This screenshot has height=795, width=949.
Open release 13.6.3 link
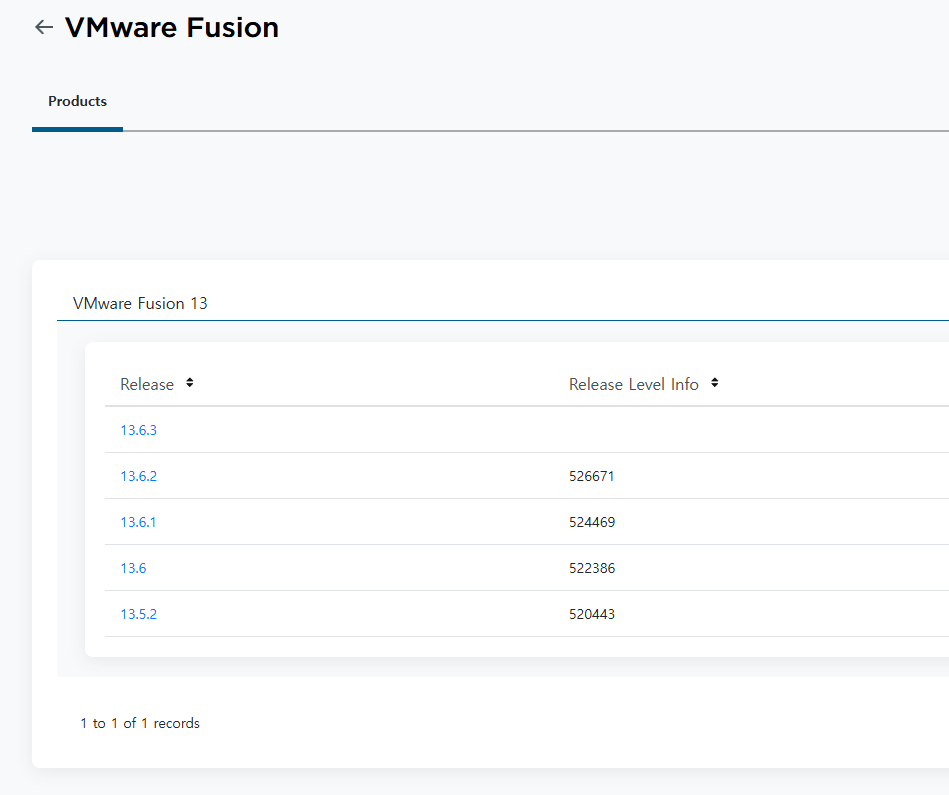point(139,430)
